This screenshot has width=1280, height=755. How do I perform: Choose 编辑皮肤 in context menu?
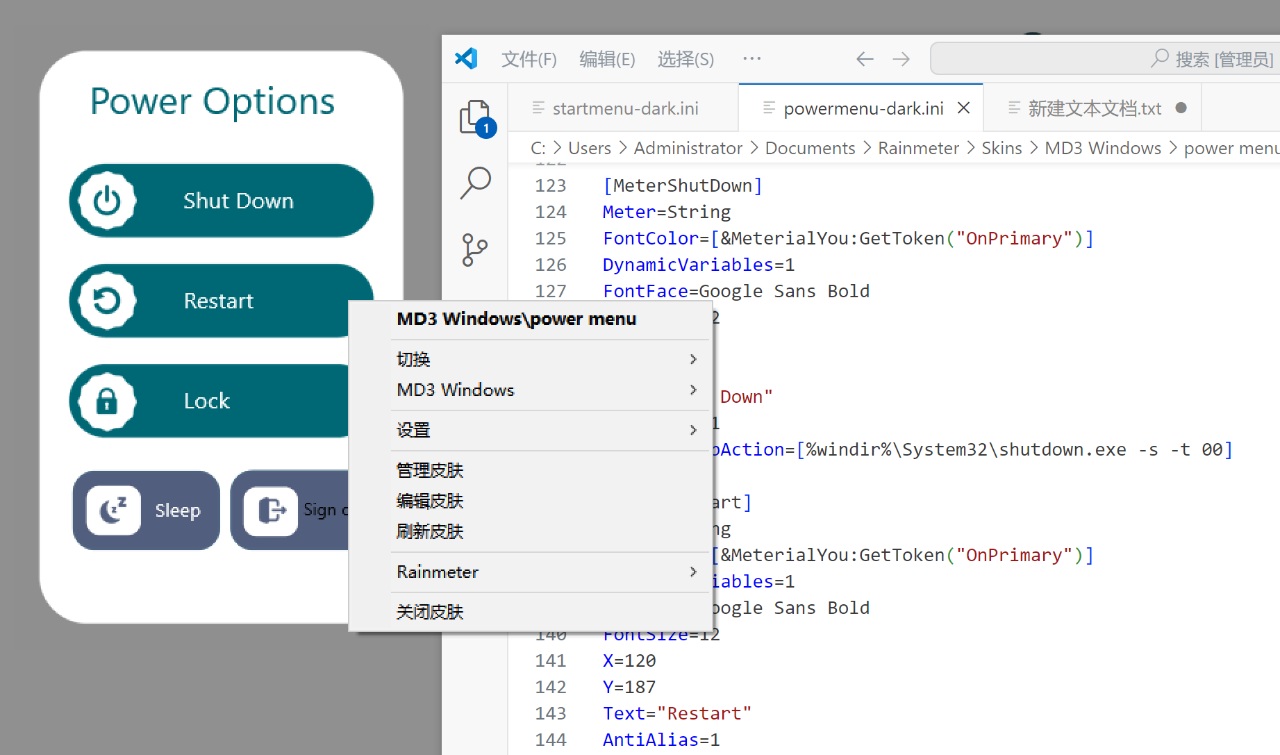[430, 501]
